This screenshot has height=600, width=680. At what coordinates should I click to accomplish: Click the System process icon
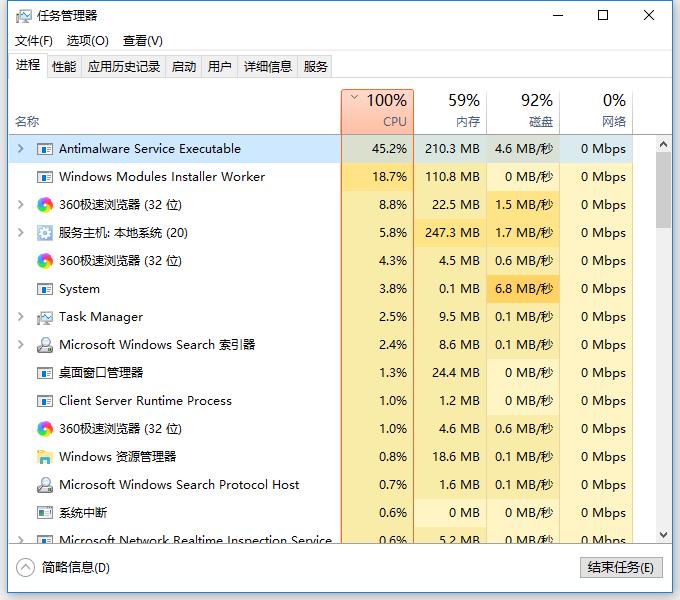click(45, 289)
